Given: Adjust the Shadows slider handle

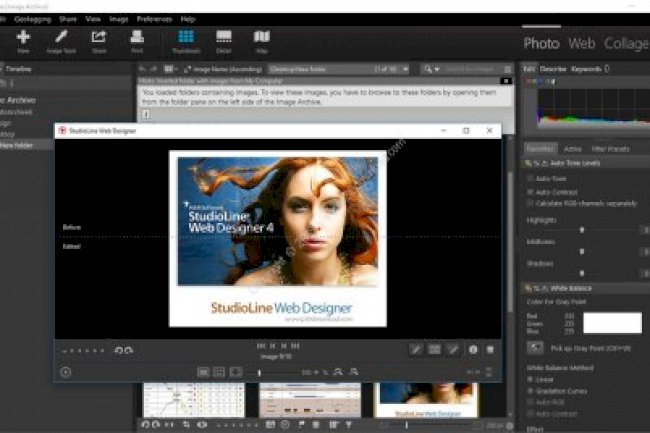Looking at the screenshot, I should (x=582, y=273).
